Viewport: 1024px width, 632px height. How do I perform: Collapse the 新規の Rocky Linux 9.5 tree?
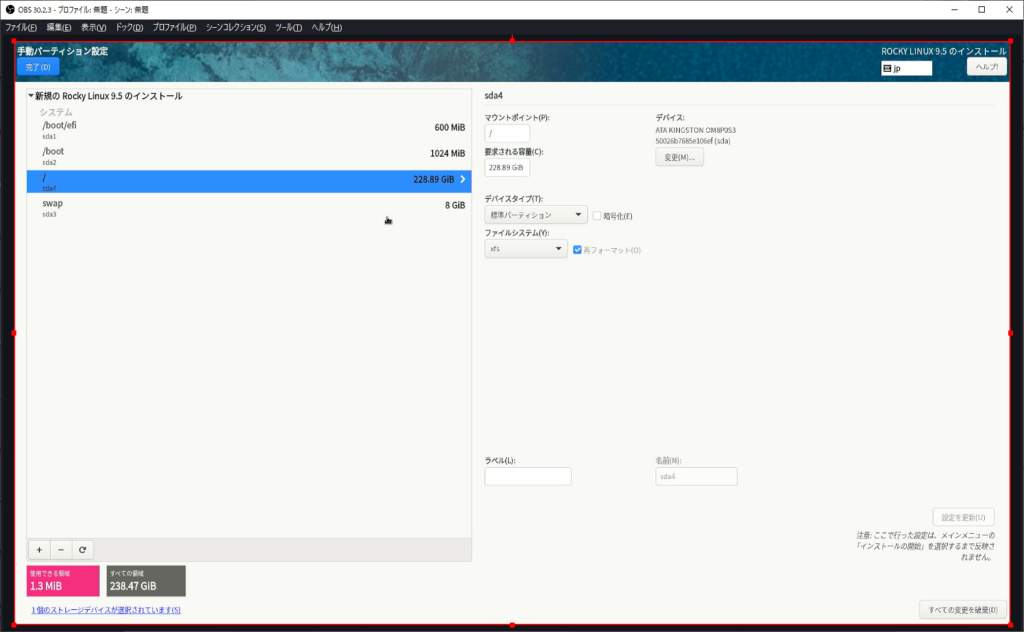click(31, 96)
